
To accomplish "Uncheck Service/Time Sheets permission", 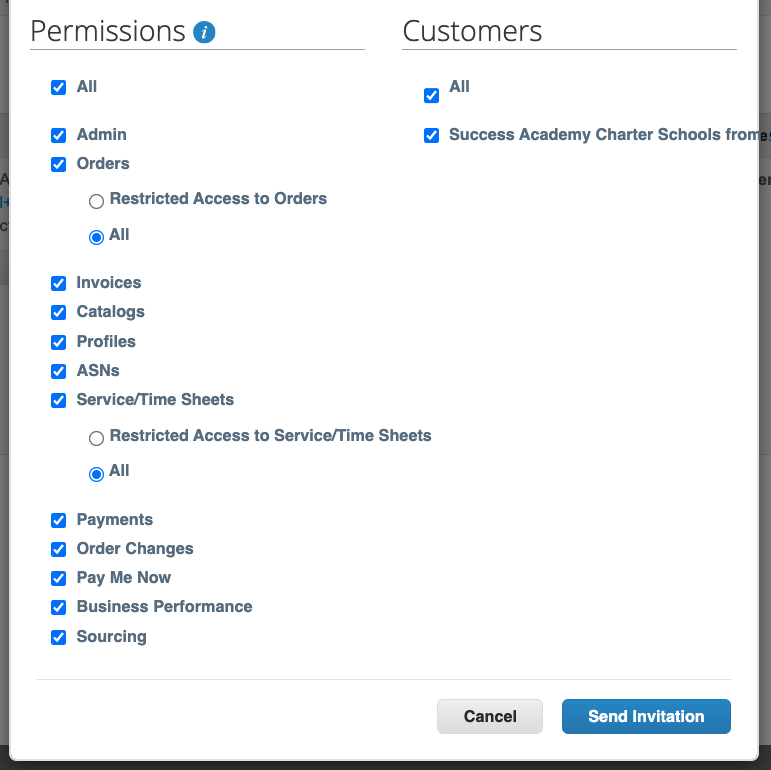I will pos(59,400).
